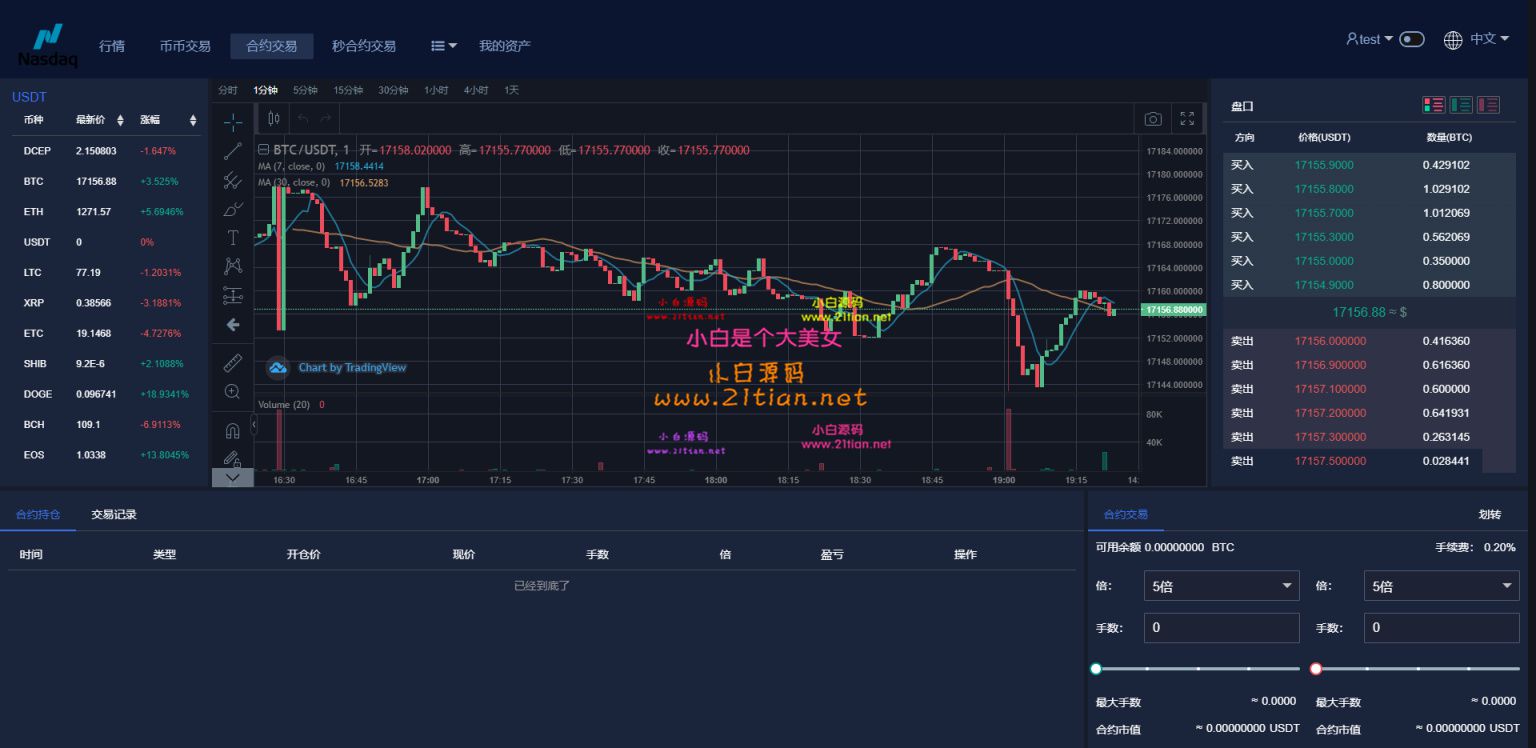Switch to 秒合约交易 menu item
Screen dimensions: 1536x748
[364, 46]
